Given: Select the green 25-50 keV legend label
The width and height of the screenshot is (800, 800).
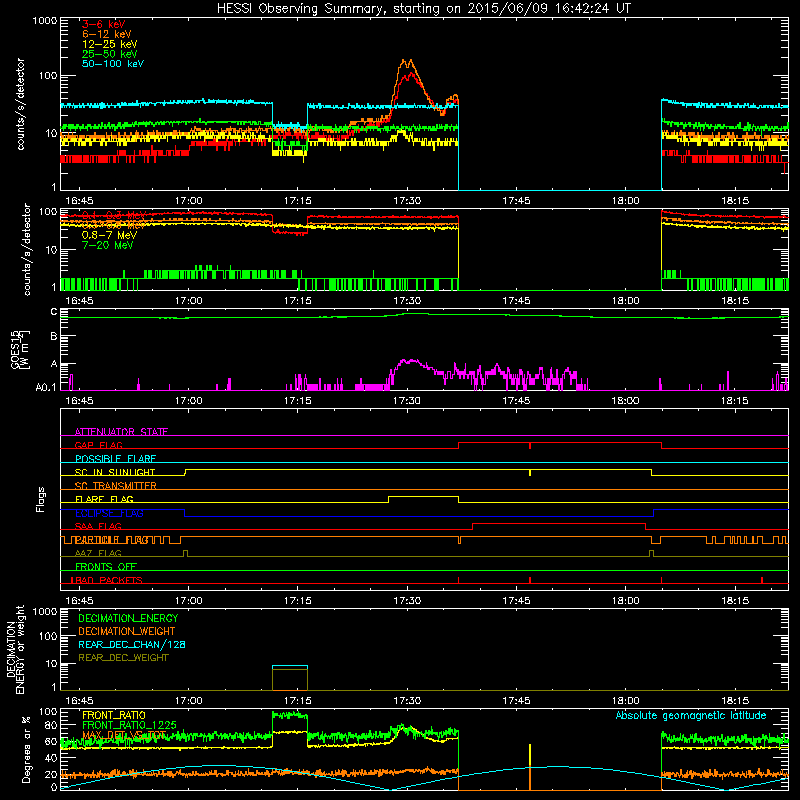Looking at the screenshot, I should coord(110,54).
